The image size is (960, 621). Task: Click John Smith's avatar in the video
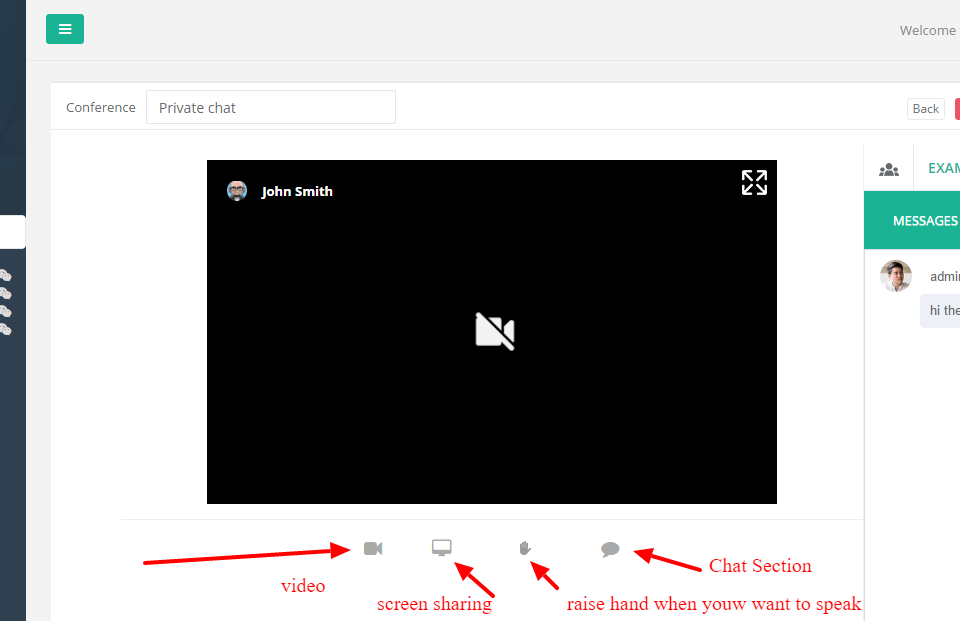237,191
